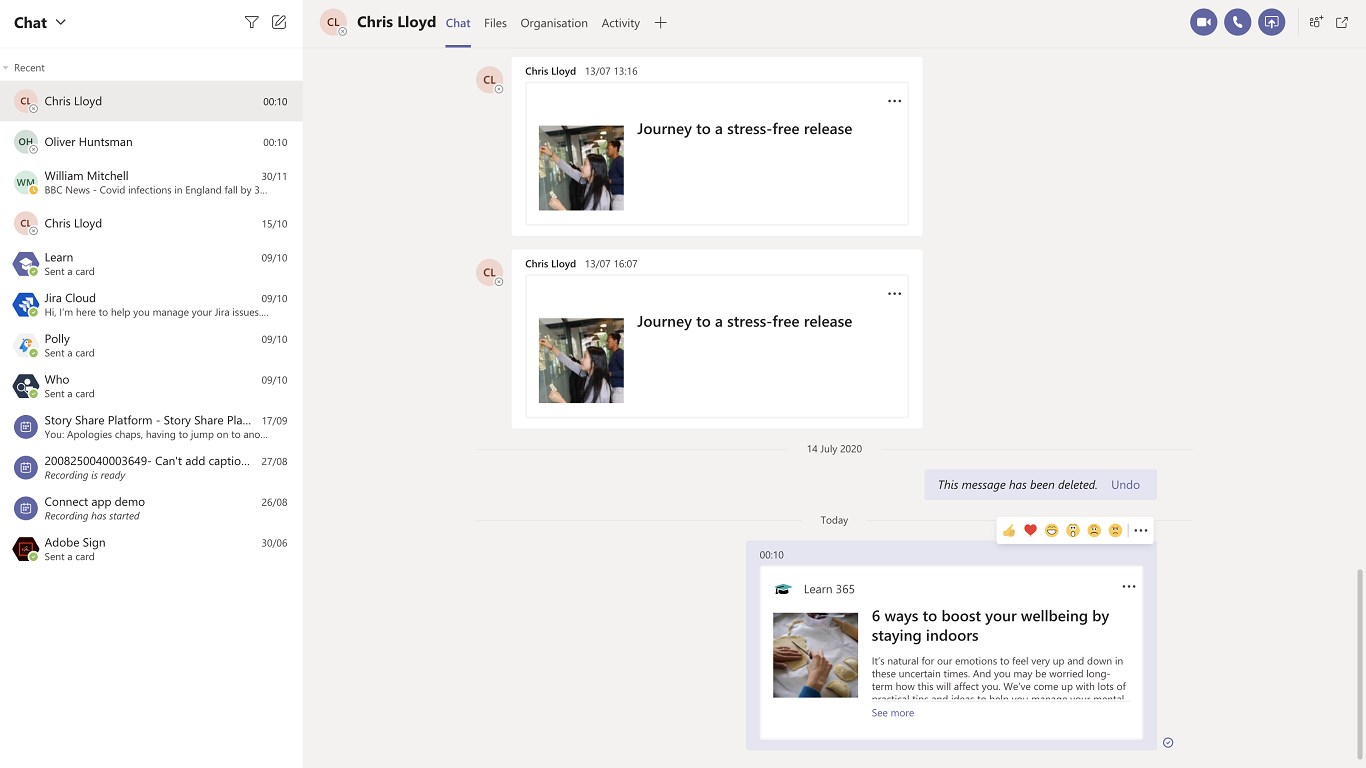Add a new tab with plus icon
The height and width of the screenshot is (768, 1366).
tap(660, 23)
